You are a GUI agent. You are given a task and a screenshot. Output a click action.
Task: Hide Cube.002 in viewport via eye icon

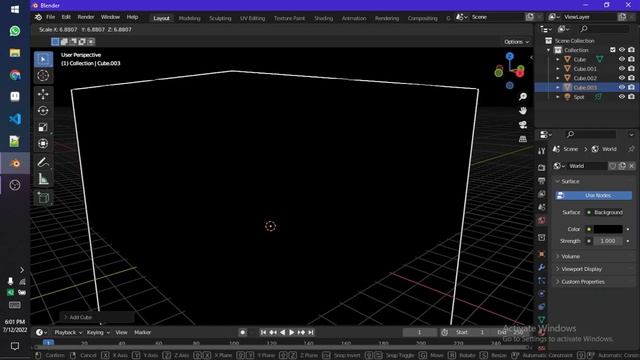622,78
